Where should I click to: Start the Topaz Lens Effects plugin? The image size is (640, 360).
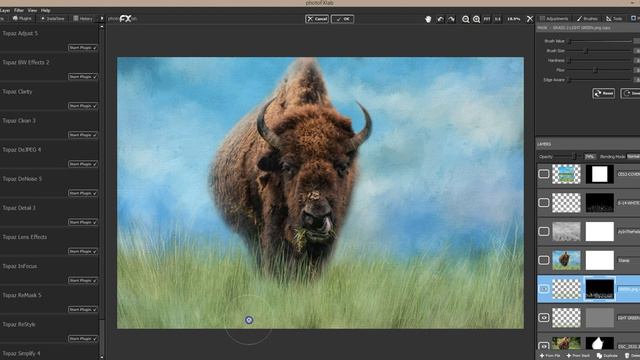pos(83,251)
